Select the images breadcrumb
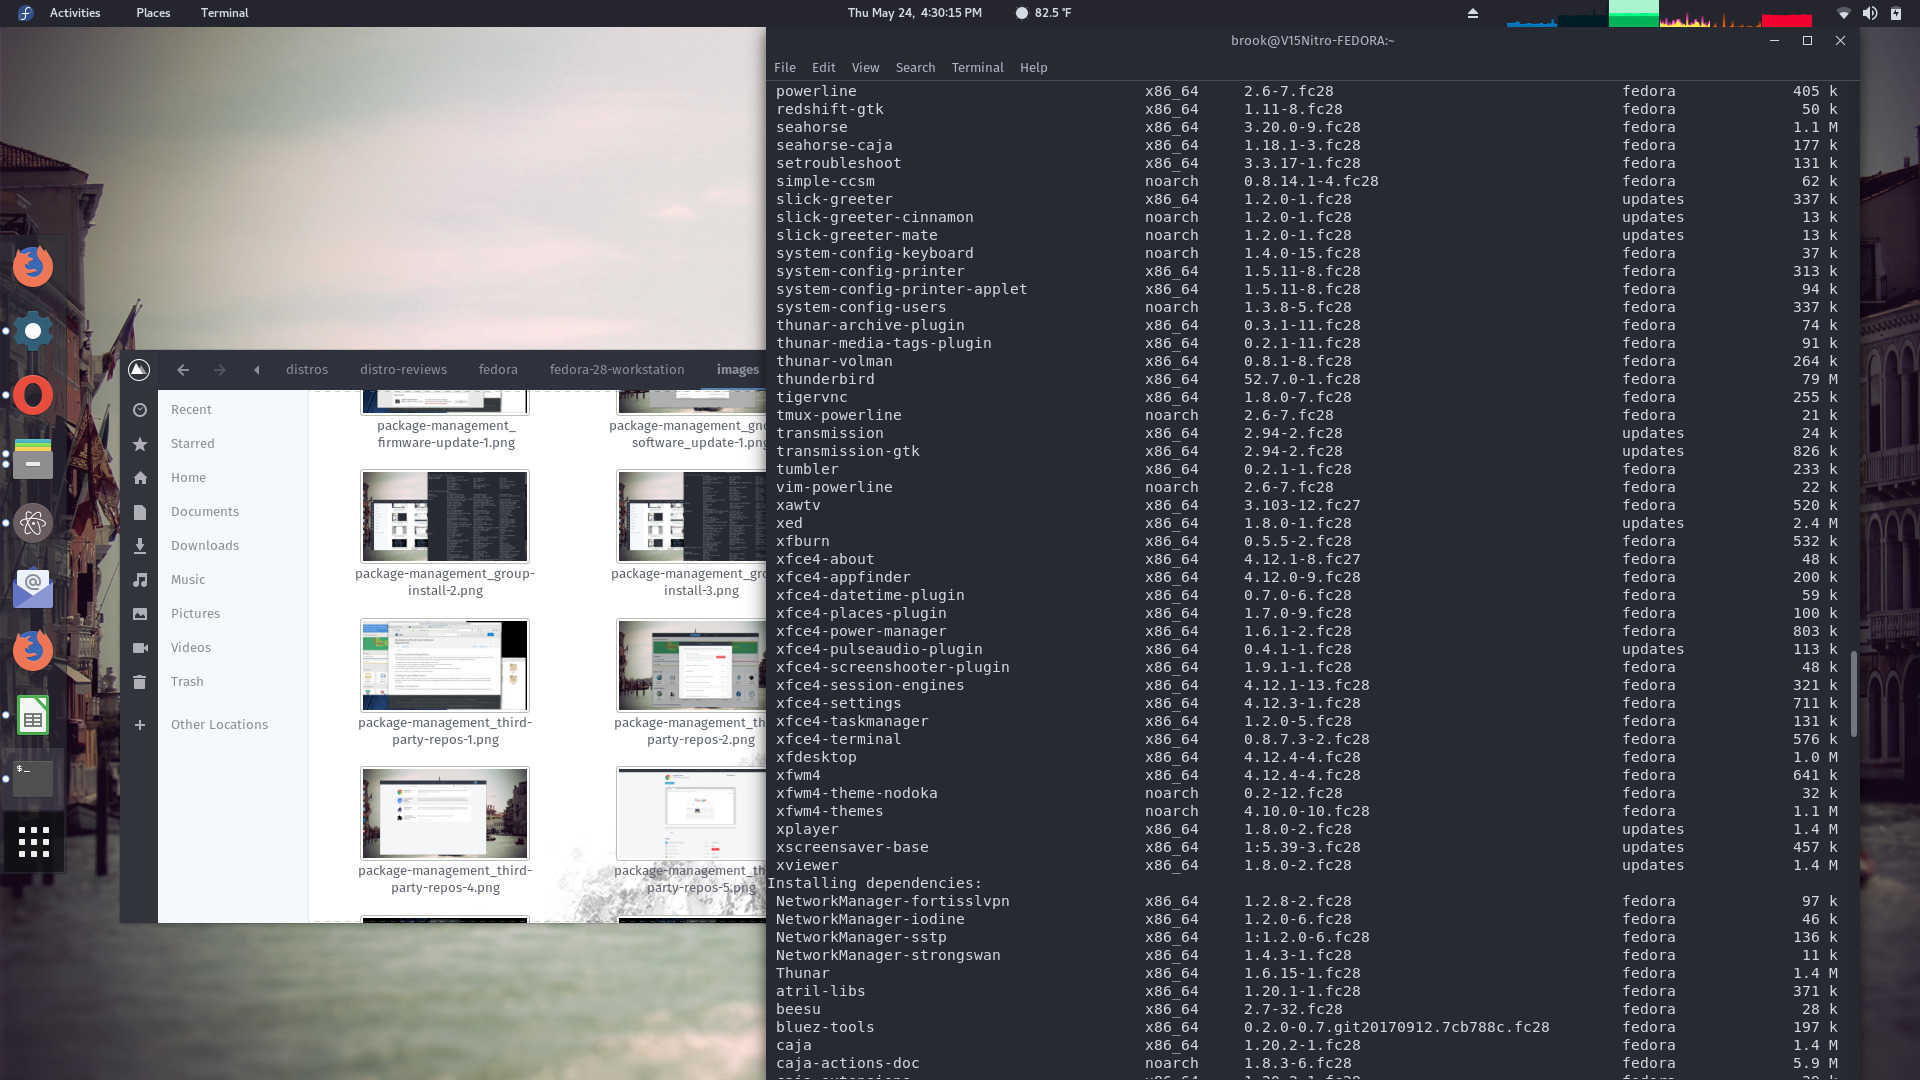The image size is (1920, 1080). (x=737, y=369)
